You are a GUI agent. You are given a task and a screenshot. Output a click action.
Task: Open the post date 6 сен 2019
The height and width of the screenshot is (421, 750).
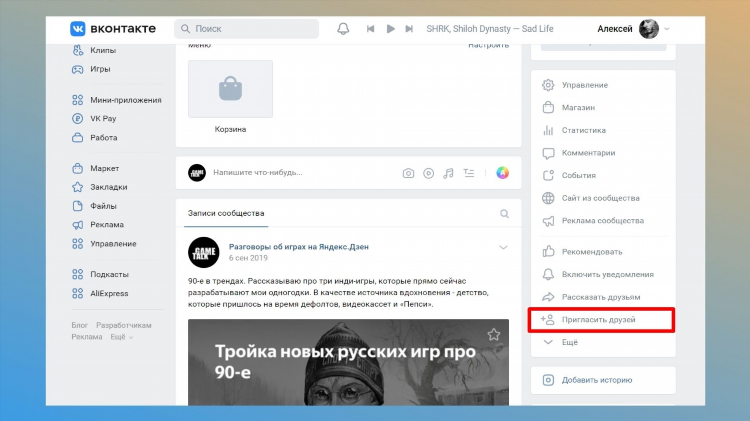pos(248,258)
